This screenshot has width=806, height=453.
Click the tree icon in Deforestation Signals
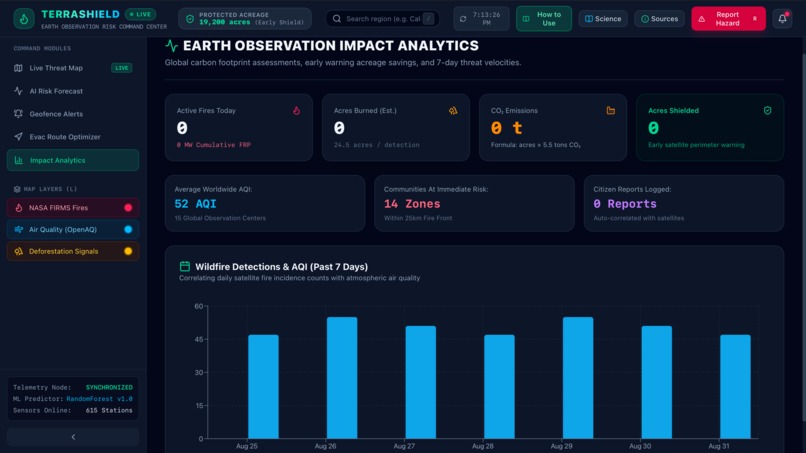[19, 251]
